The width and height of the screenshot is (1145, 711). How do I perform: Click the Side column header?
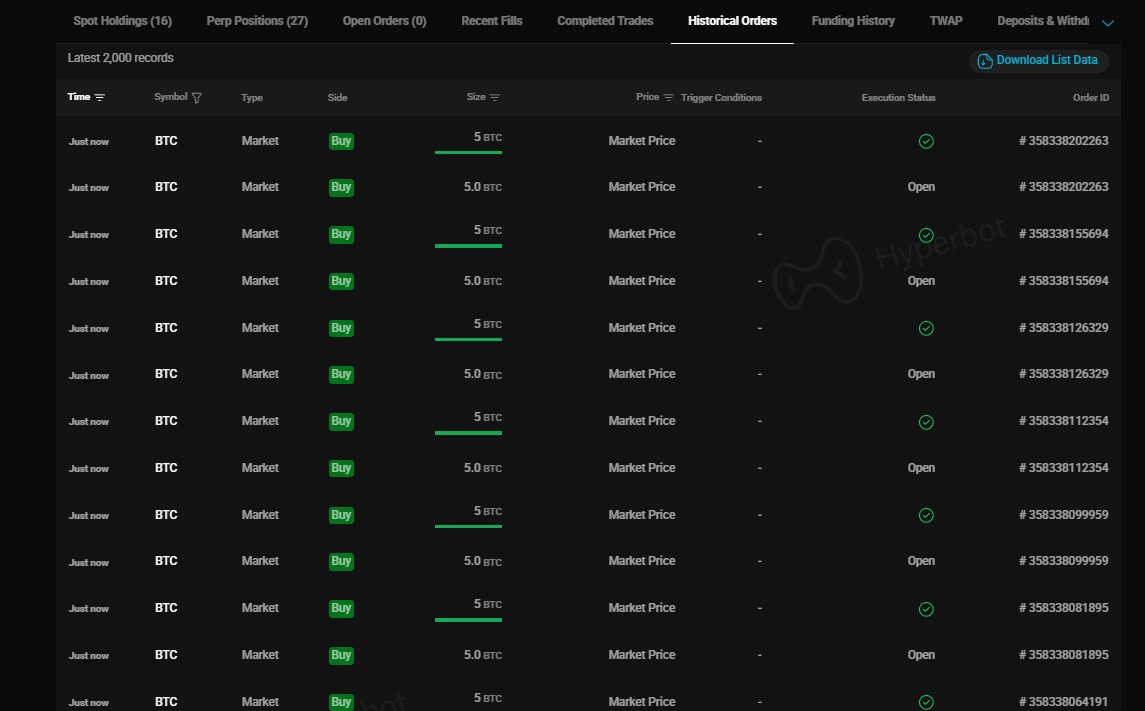337,98
